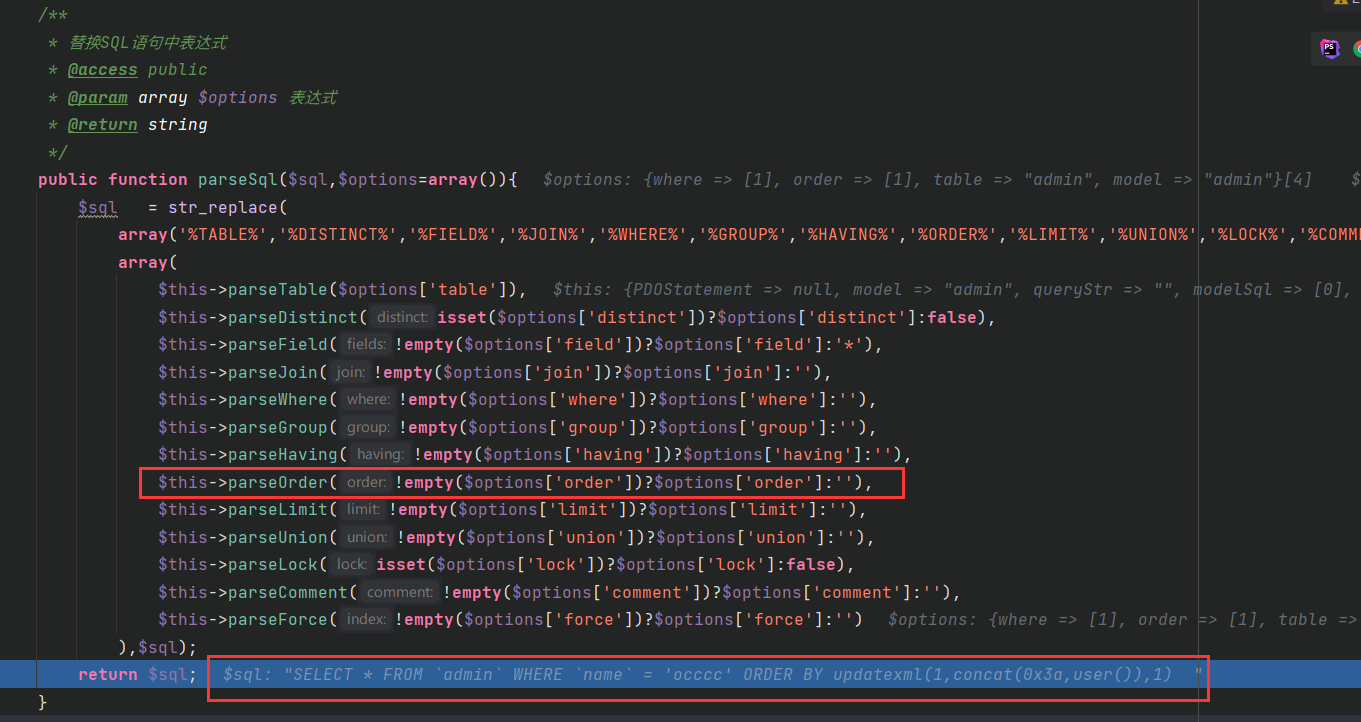Screen dimensions: 1361x722
Task: Open the file in PhpStorm built-in preview
Action: click(1329, 48)
